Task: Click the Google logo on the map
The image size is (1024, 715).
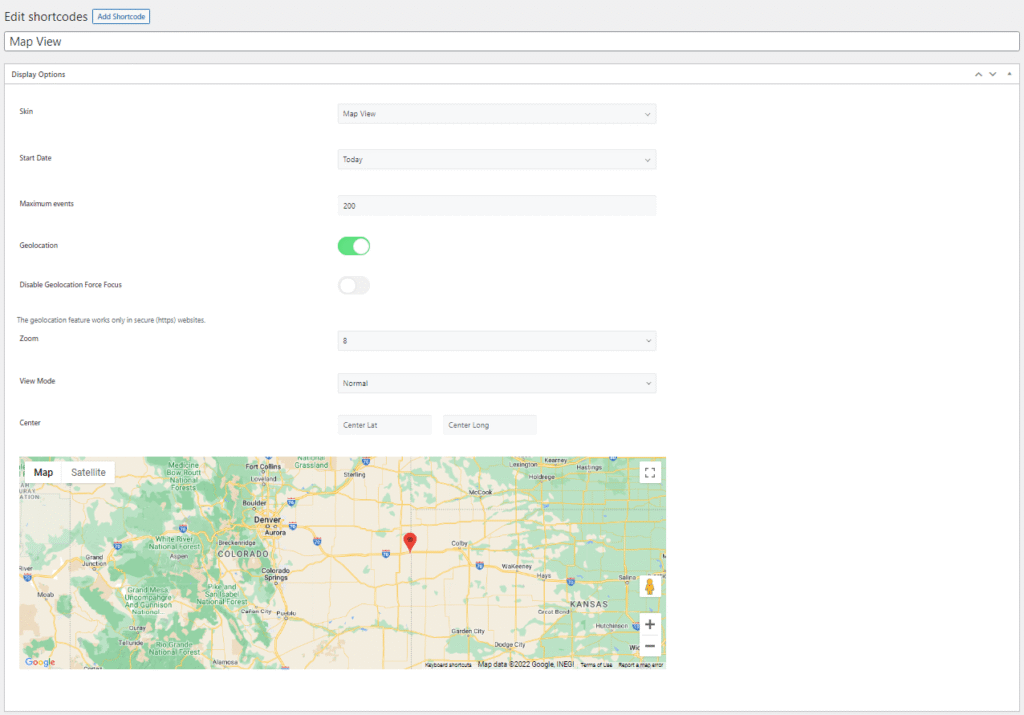Action: [39, 661]
